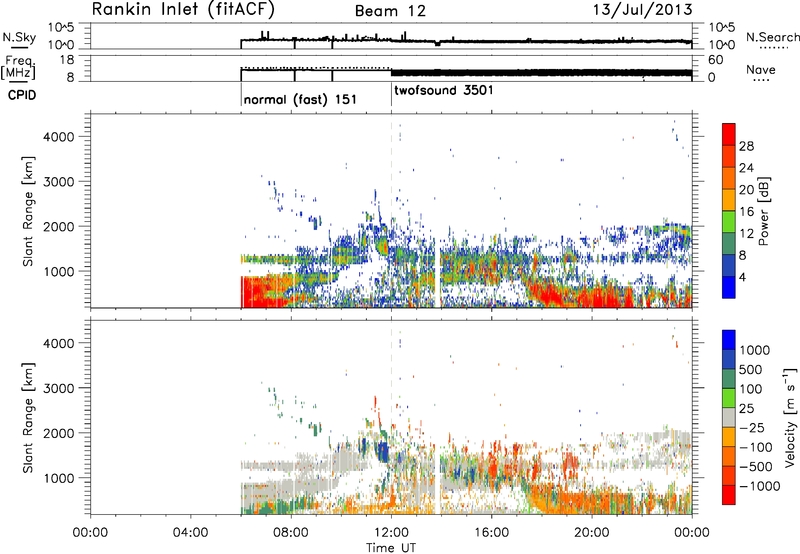
Task: Click "Slant Range [km]" label of power panel
Action: coord(28,211)
